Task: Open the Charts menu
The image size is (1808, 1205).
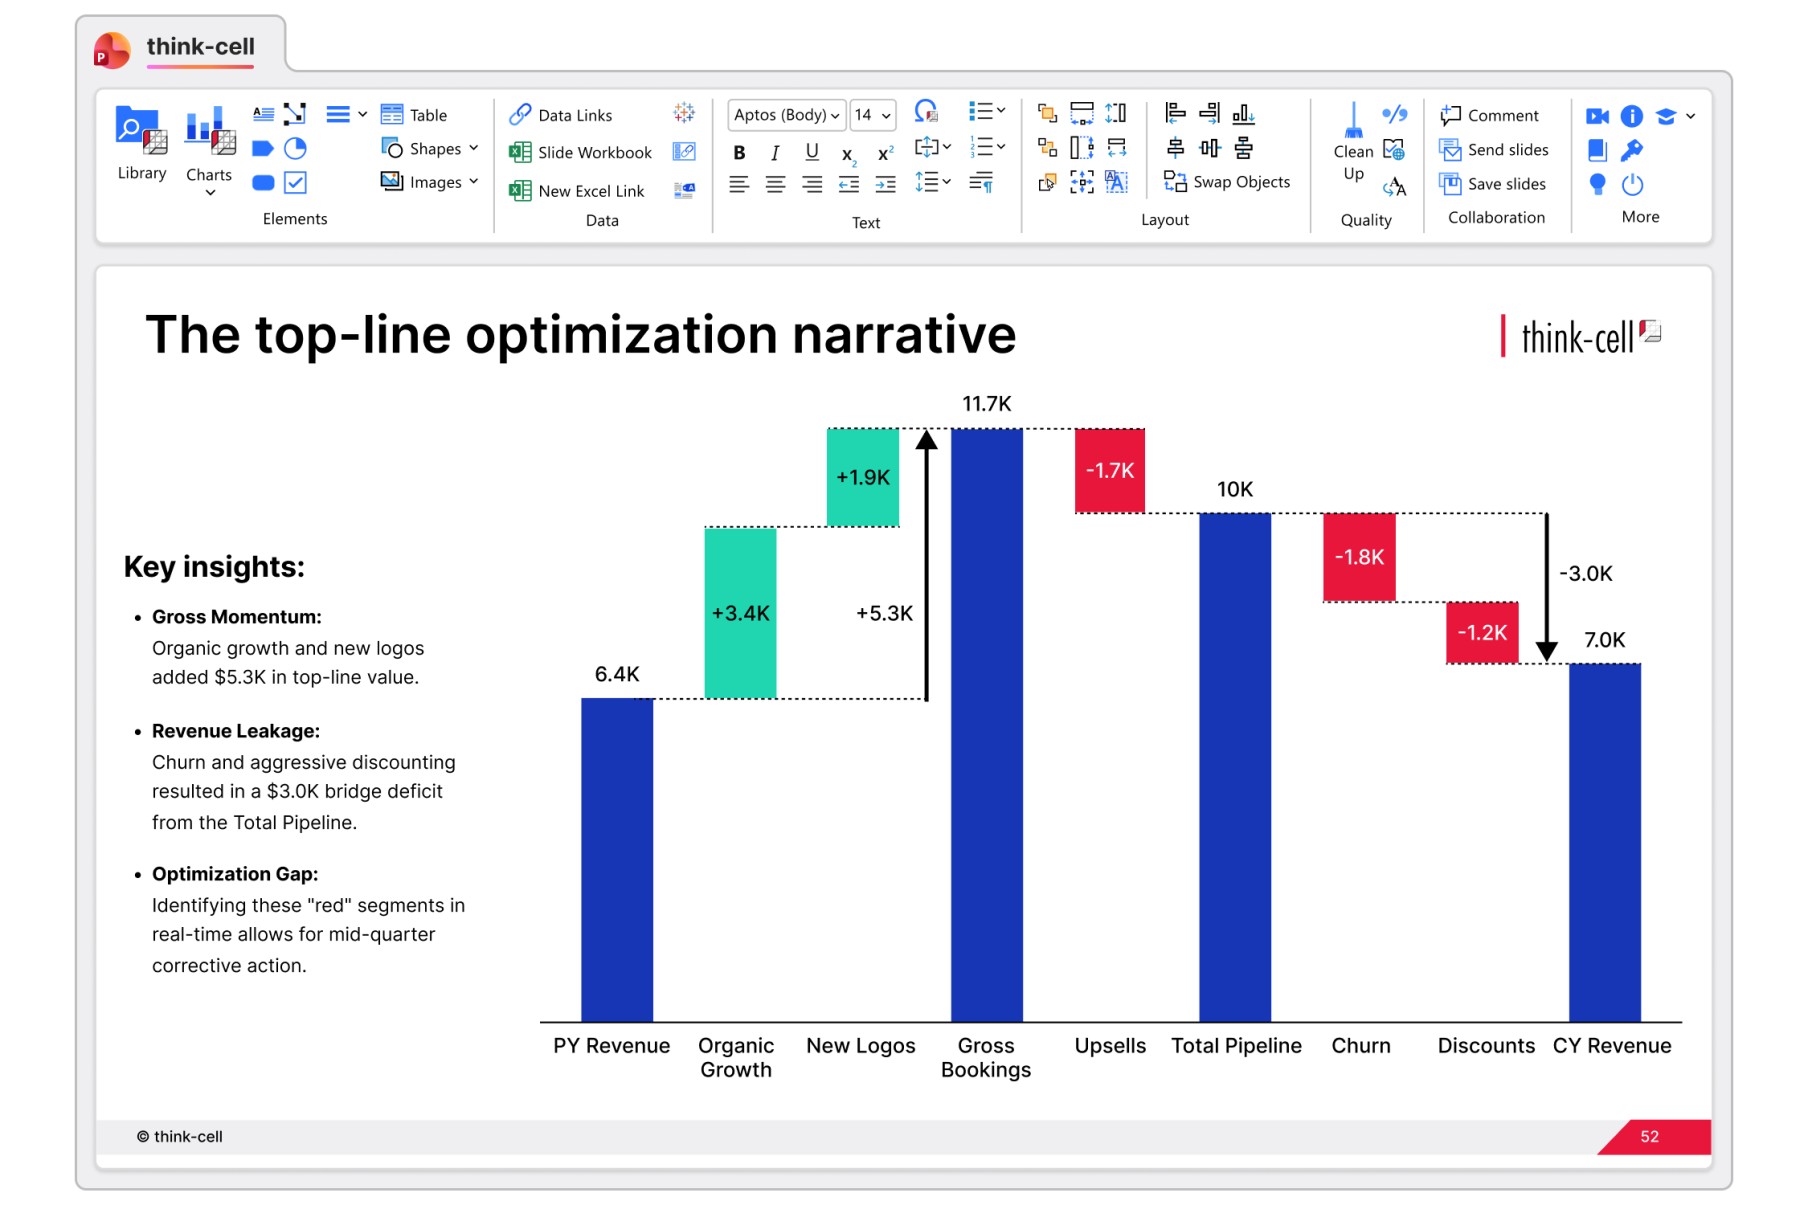Action: point(209,150)
